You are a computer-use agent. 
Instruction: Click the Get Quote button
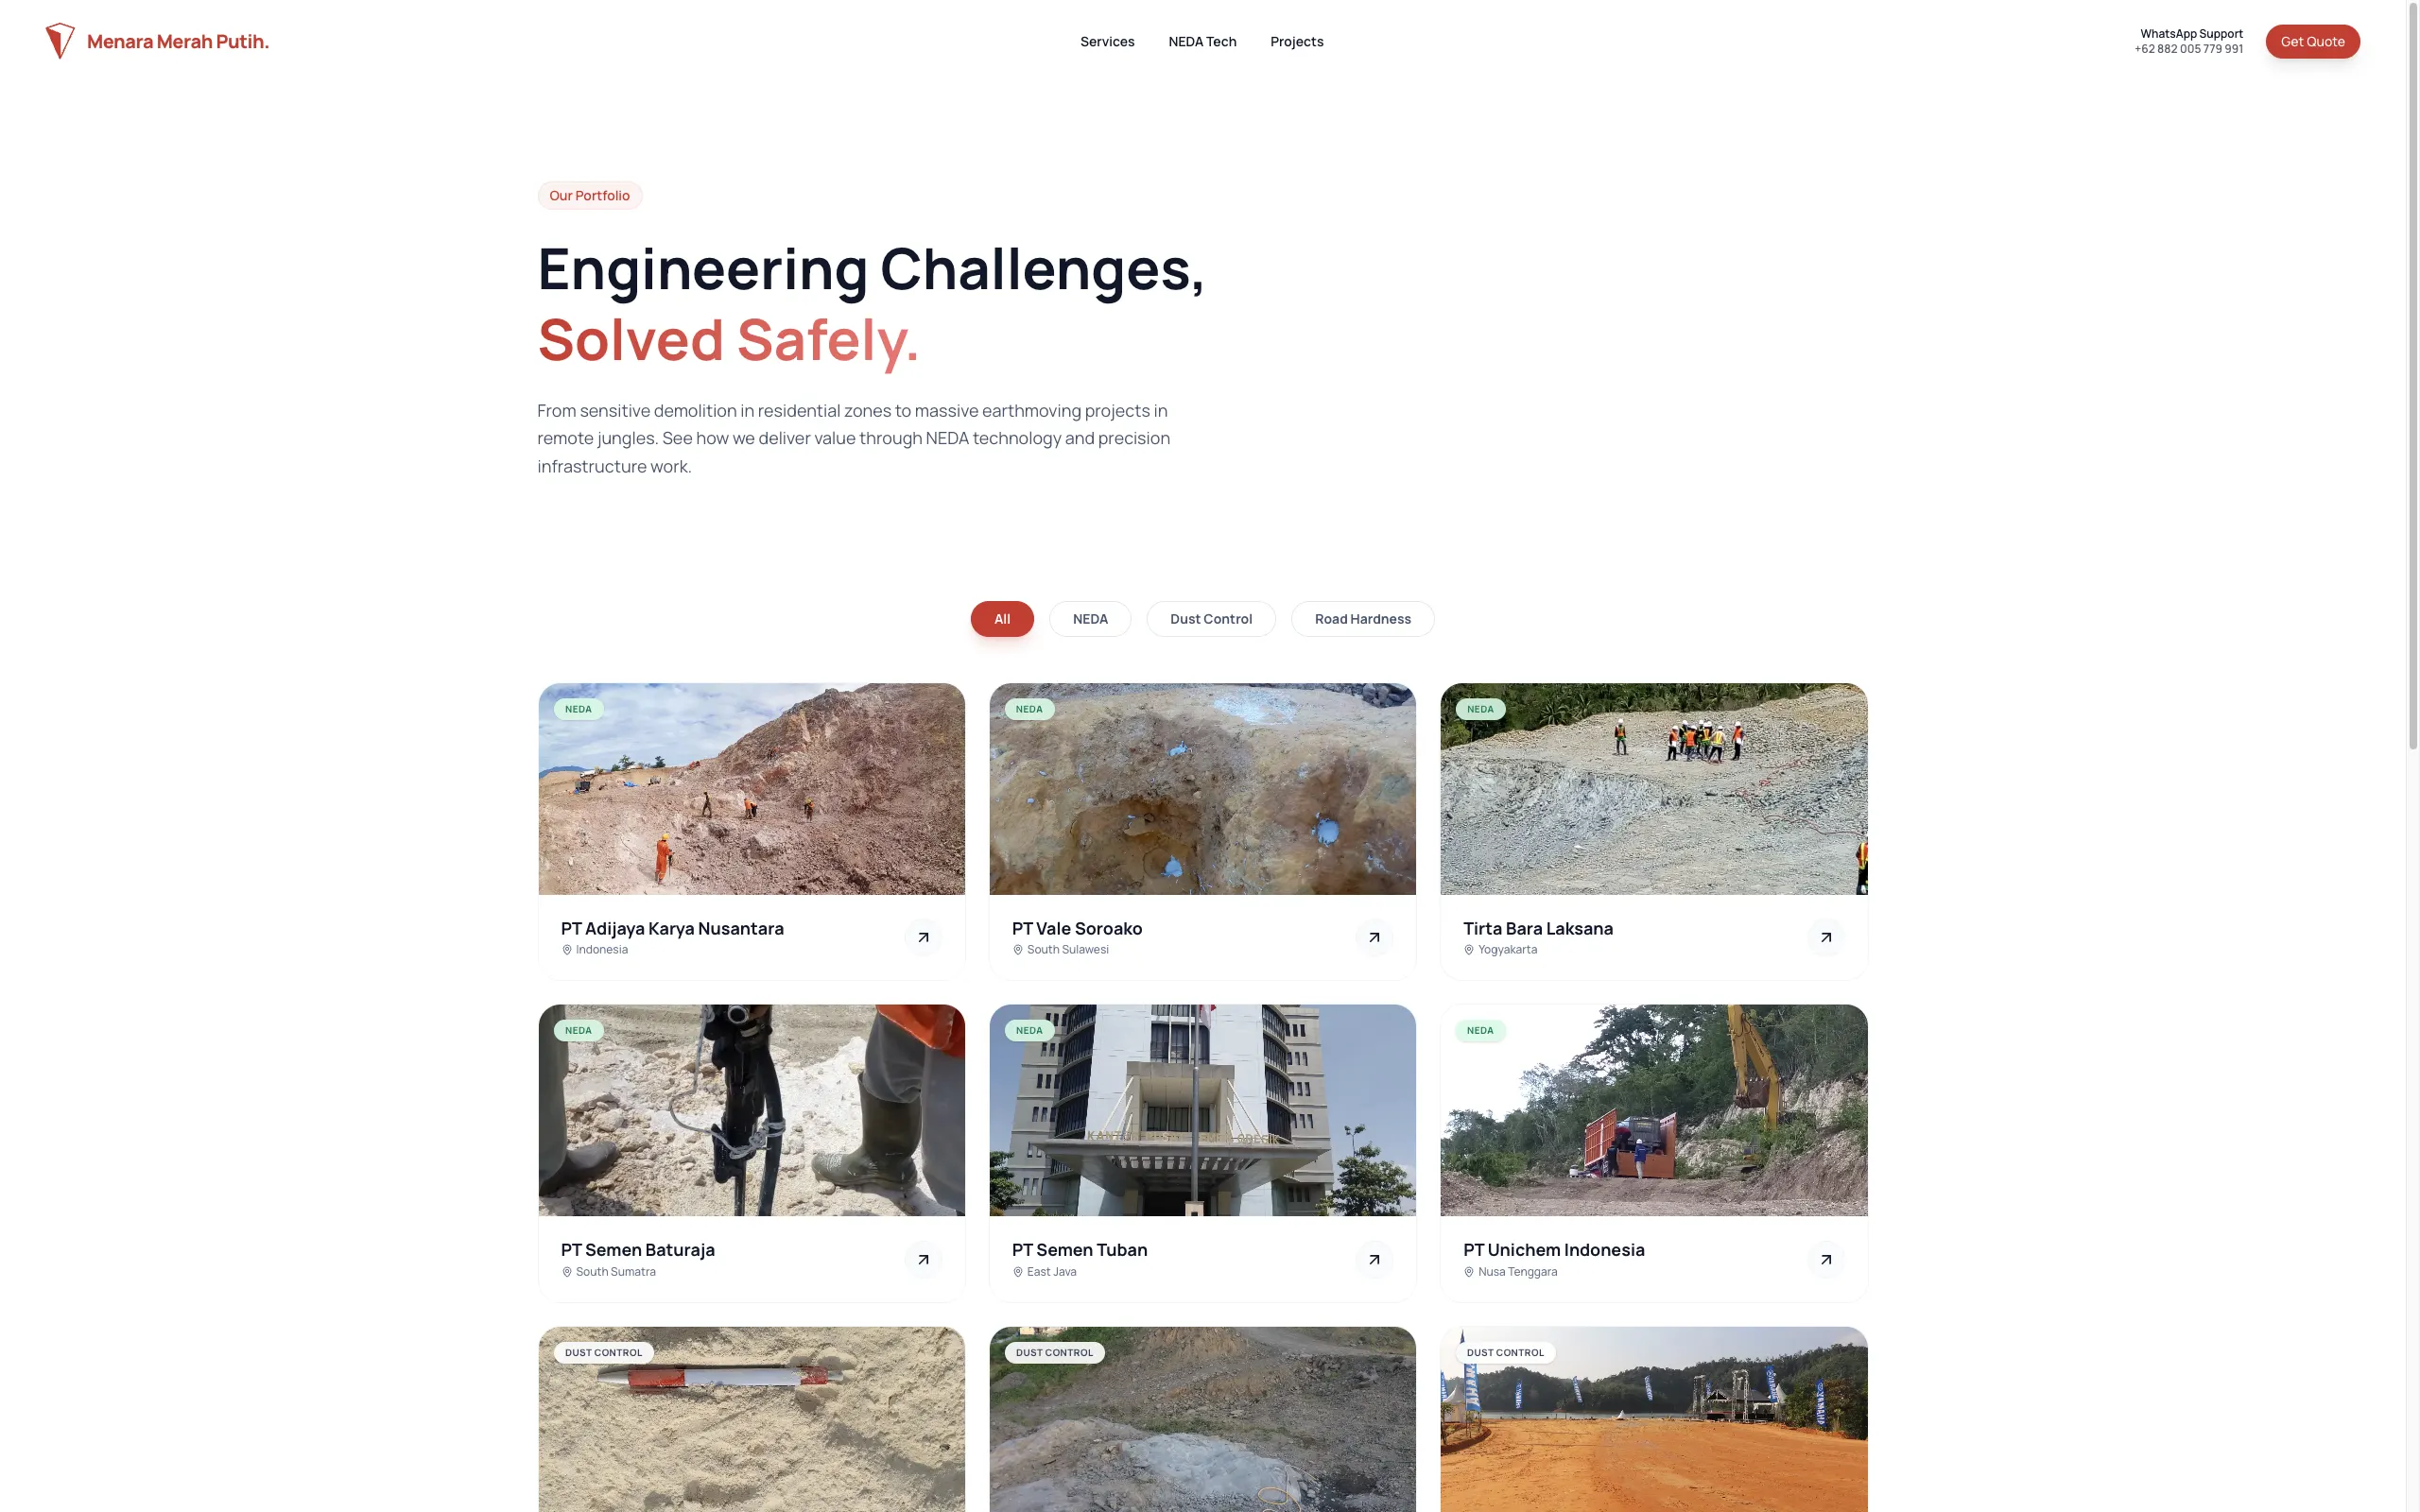coord(2312,42)
